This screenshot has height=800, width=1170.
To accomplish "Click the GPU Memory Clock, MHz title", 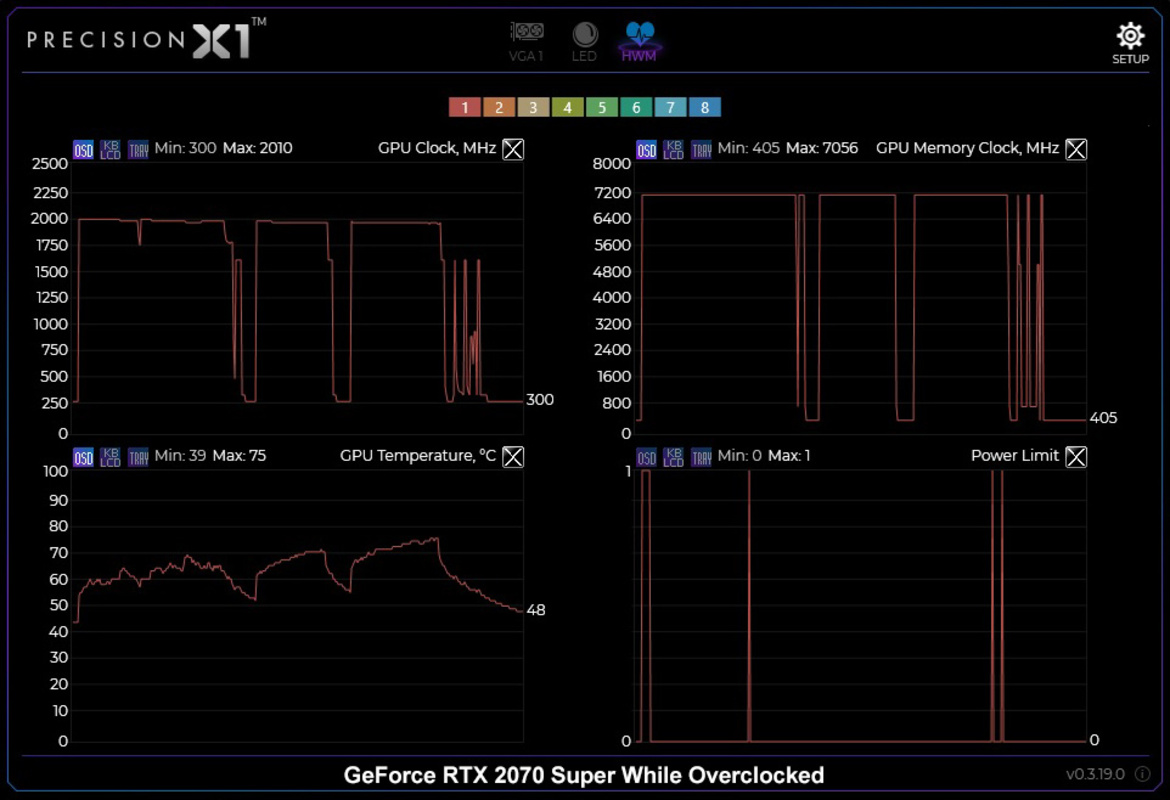I will pos(967,148).
